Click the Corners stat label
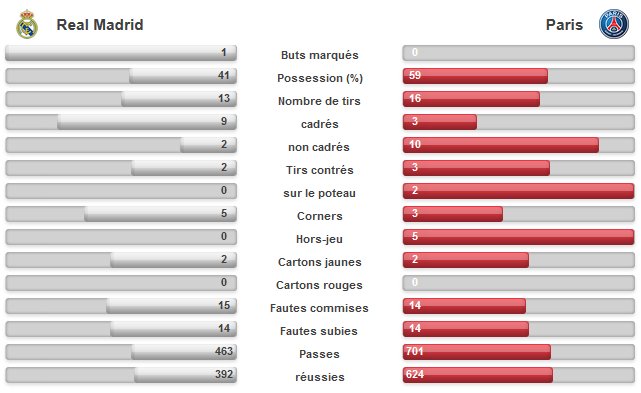The image size is (641, 393). (x=320, y=216)
